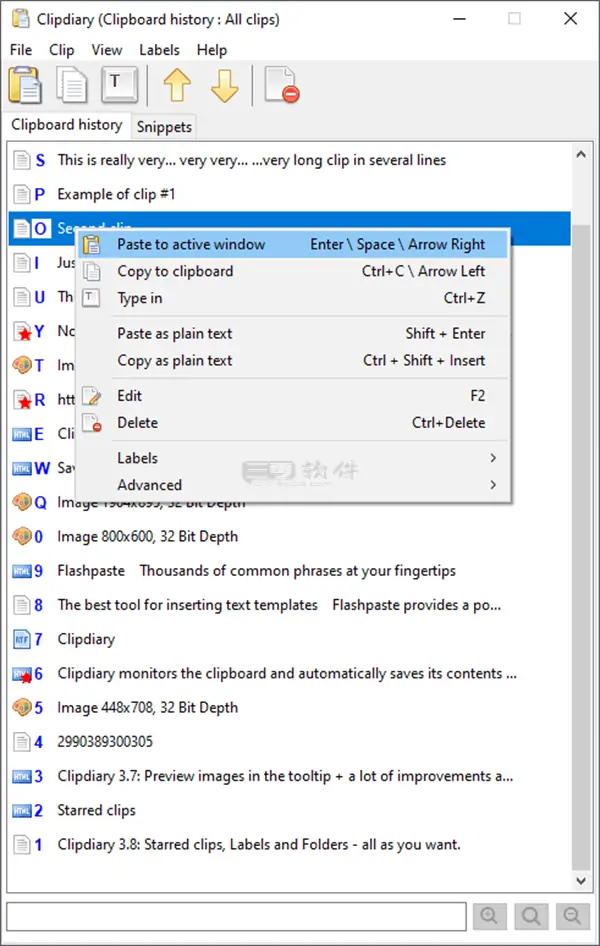Choose Paste to active window in context menu

(292, 244)
